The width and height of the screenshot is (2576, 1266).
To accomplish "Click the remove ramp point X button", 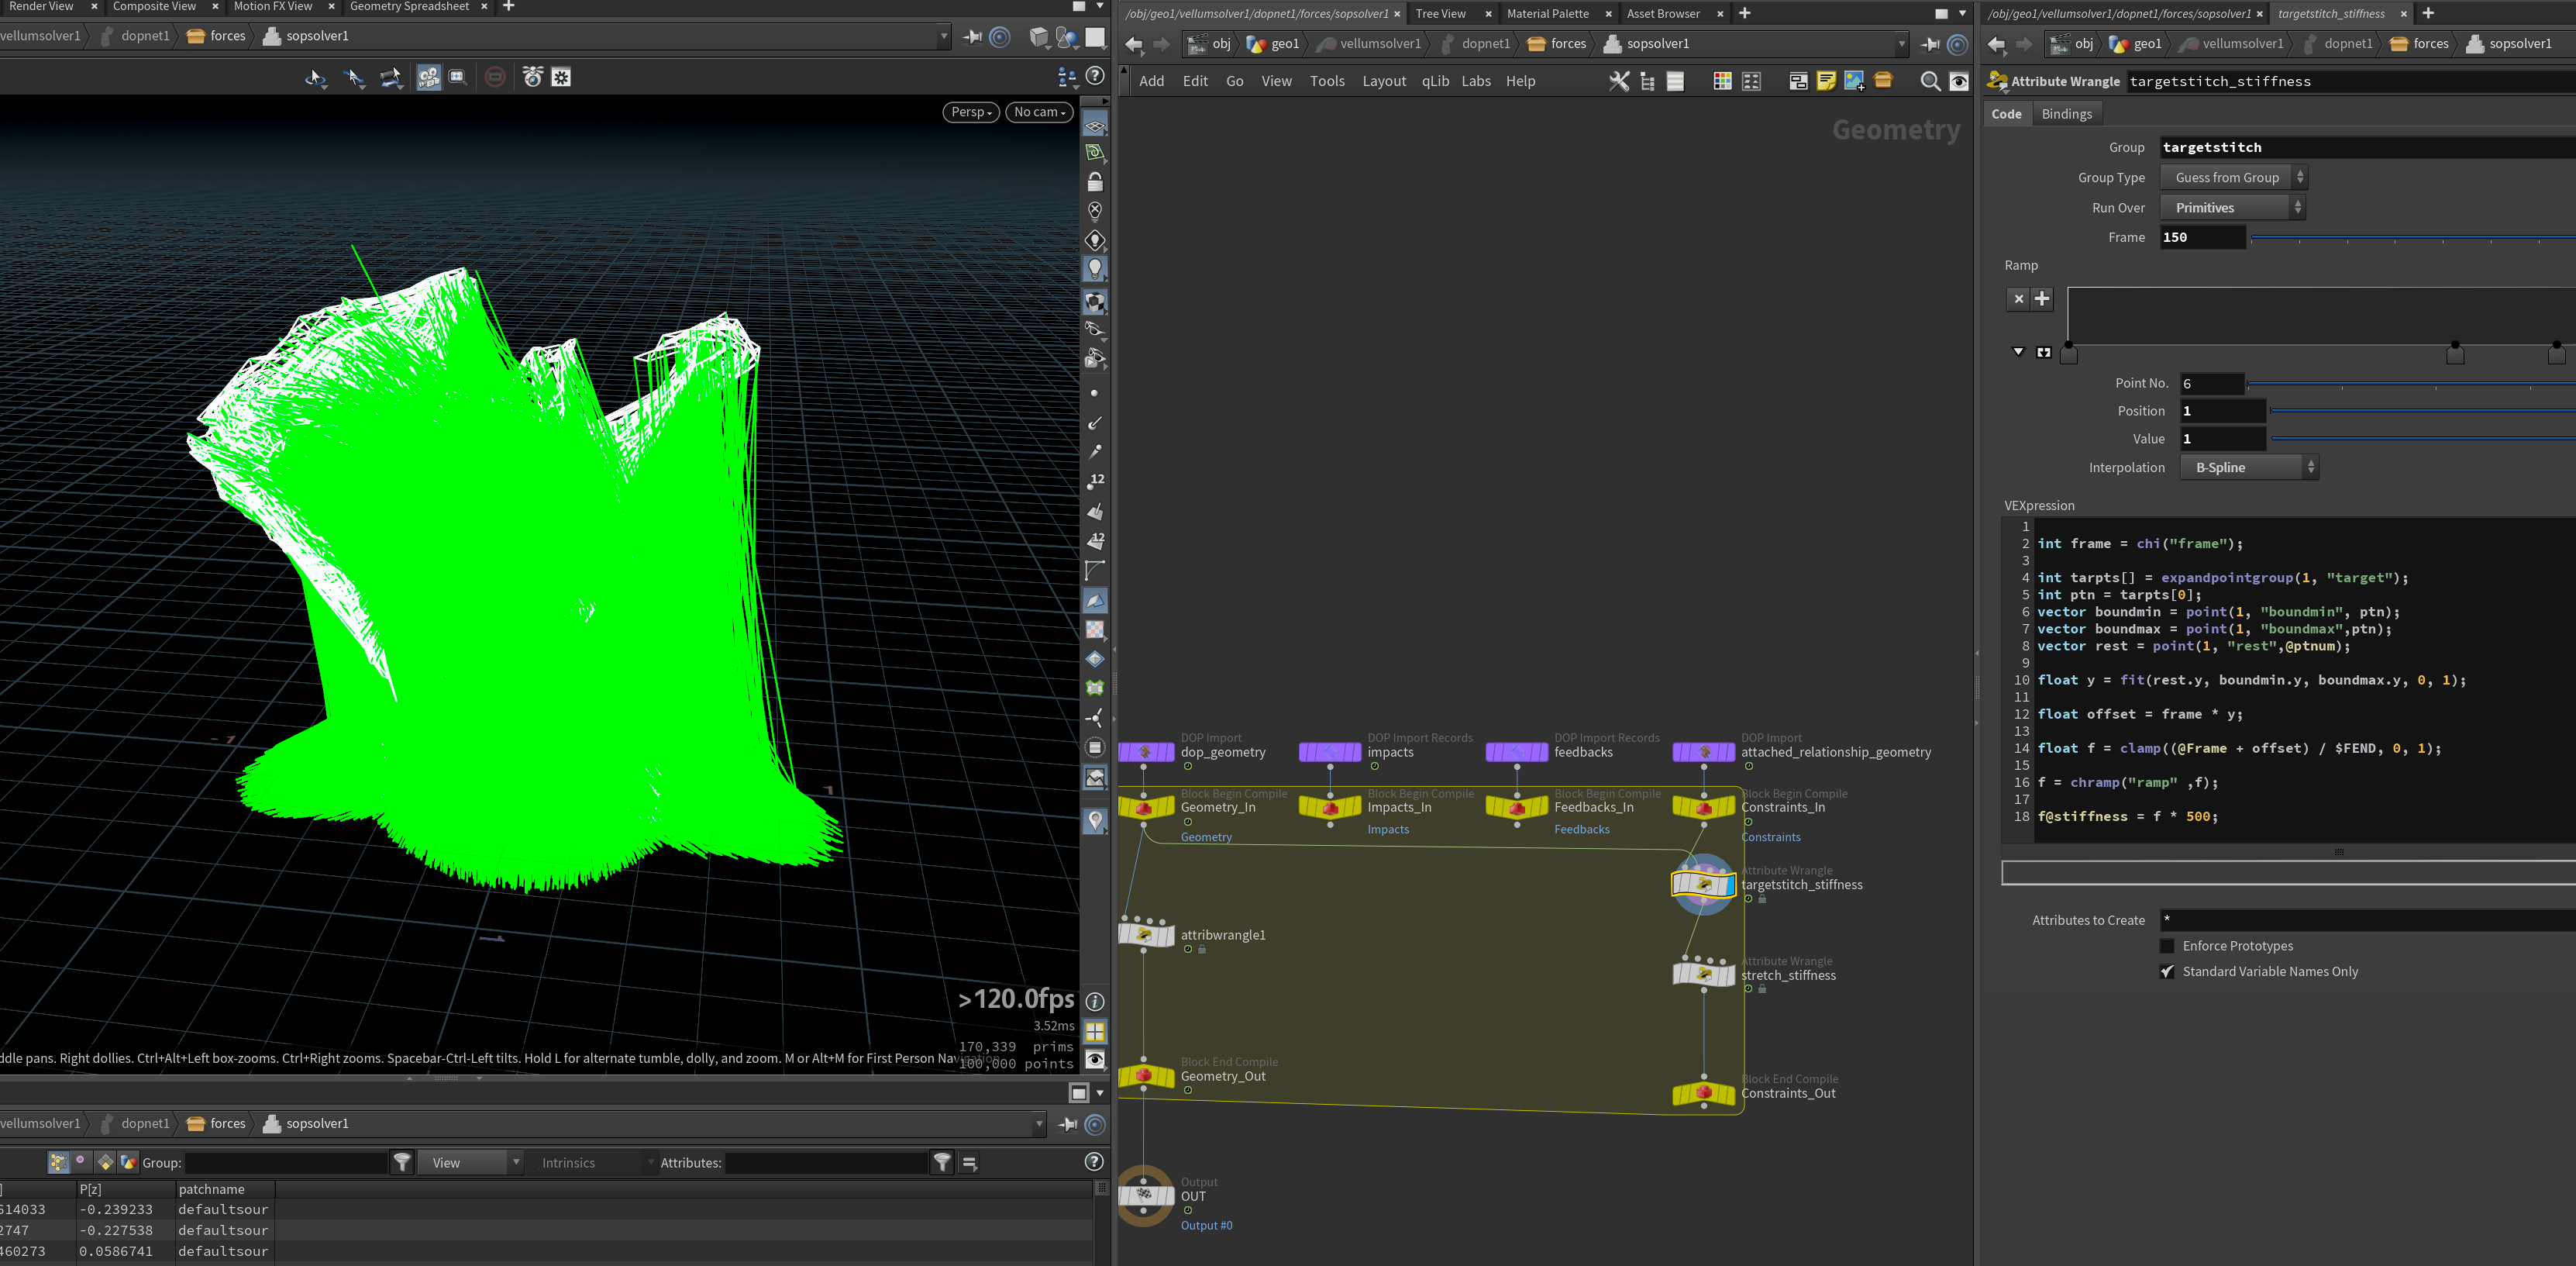I will [2018, 298].
